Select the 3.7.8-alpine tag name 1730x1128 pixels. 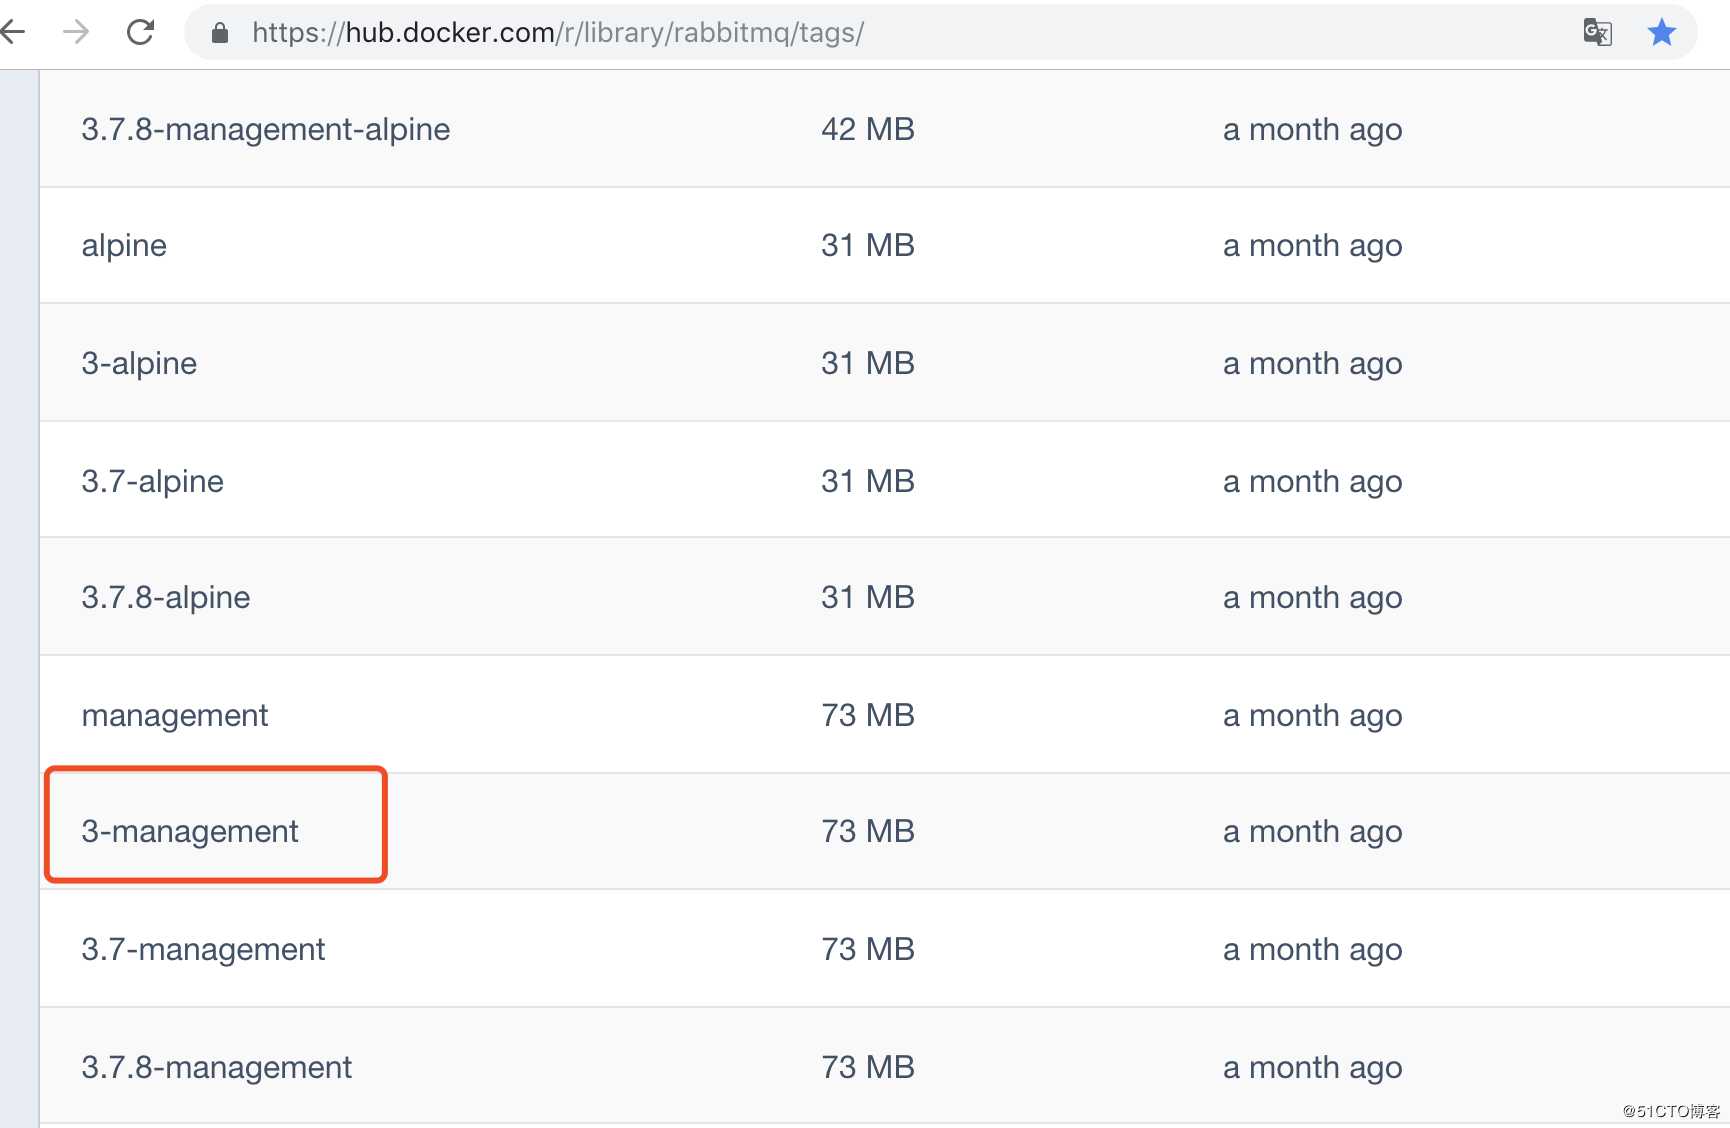(166, 597)
